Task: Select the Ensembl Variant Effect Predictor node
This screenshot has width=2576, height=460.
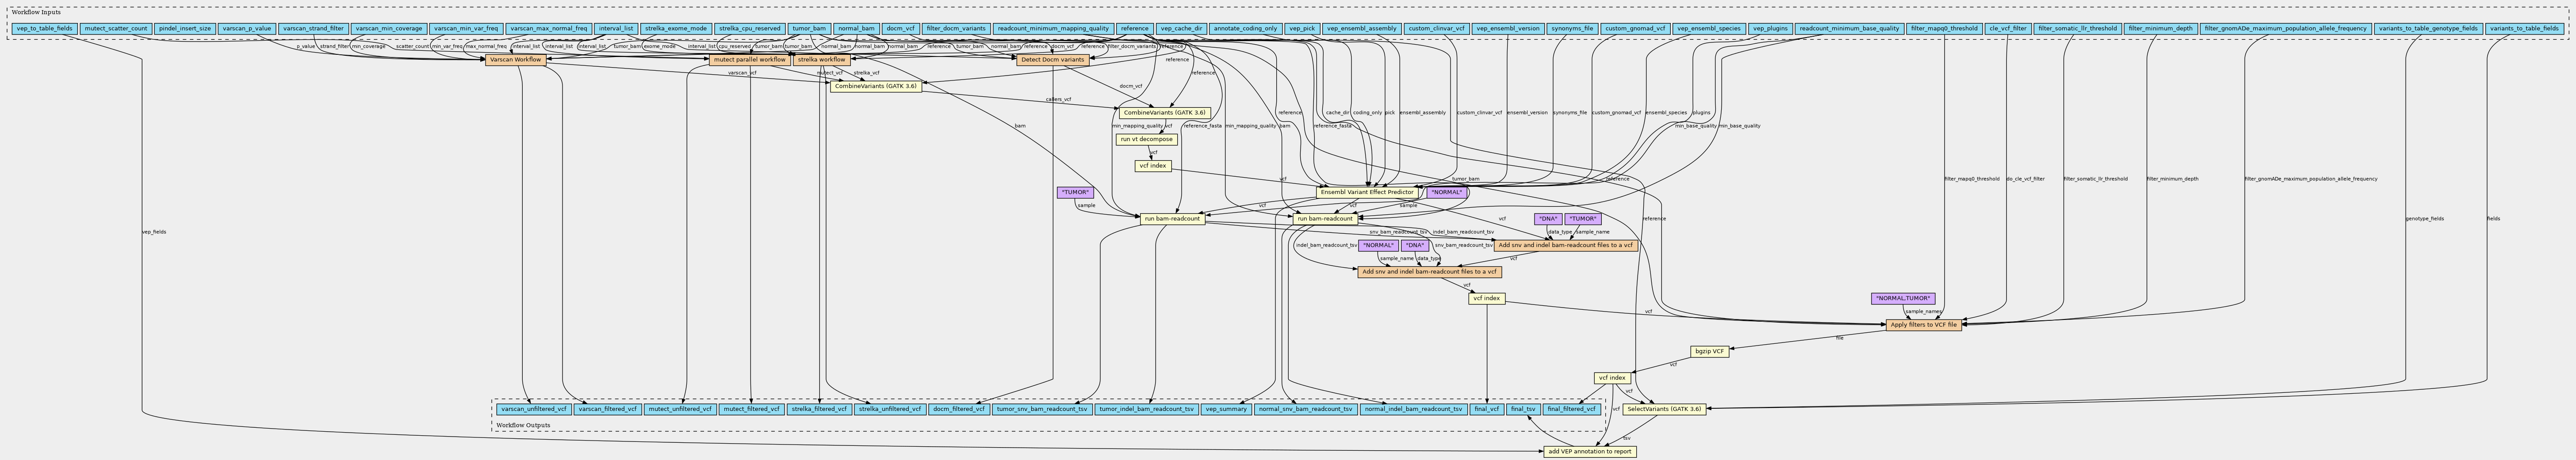Action: [x=1367, y=192]
